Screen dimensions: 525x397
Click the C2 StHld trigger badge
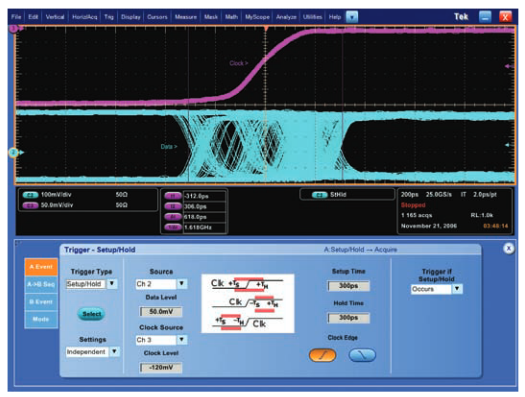(x=319, y=195)
